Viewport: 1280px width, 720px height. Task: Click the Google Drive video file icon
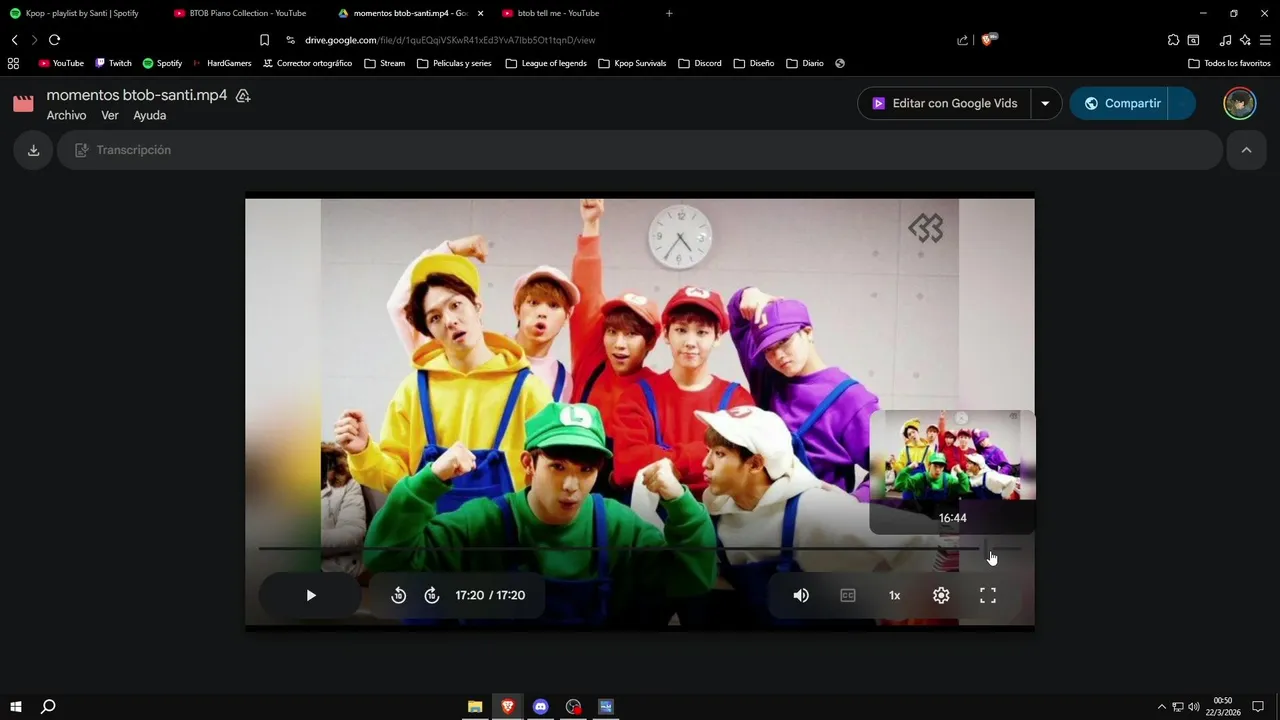23,103
